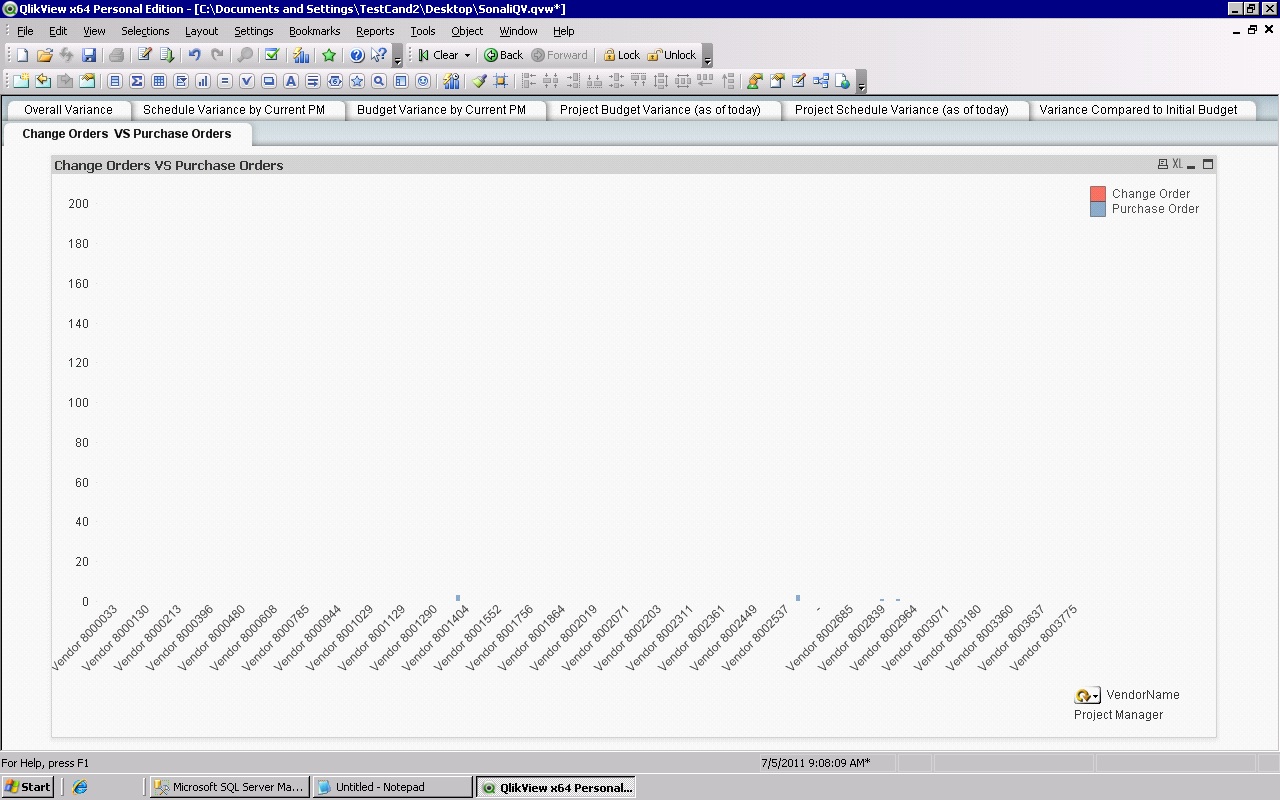Click the Windows Start button
This screenshot has width=1280, height=800.
tap(27, 787)
